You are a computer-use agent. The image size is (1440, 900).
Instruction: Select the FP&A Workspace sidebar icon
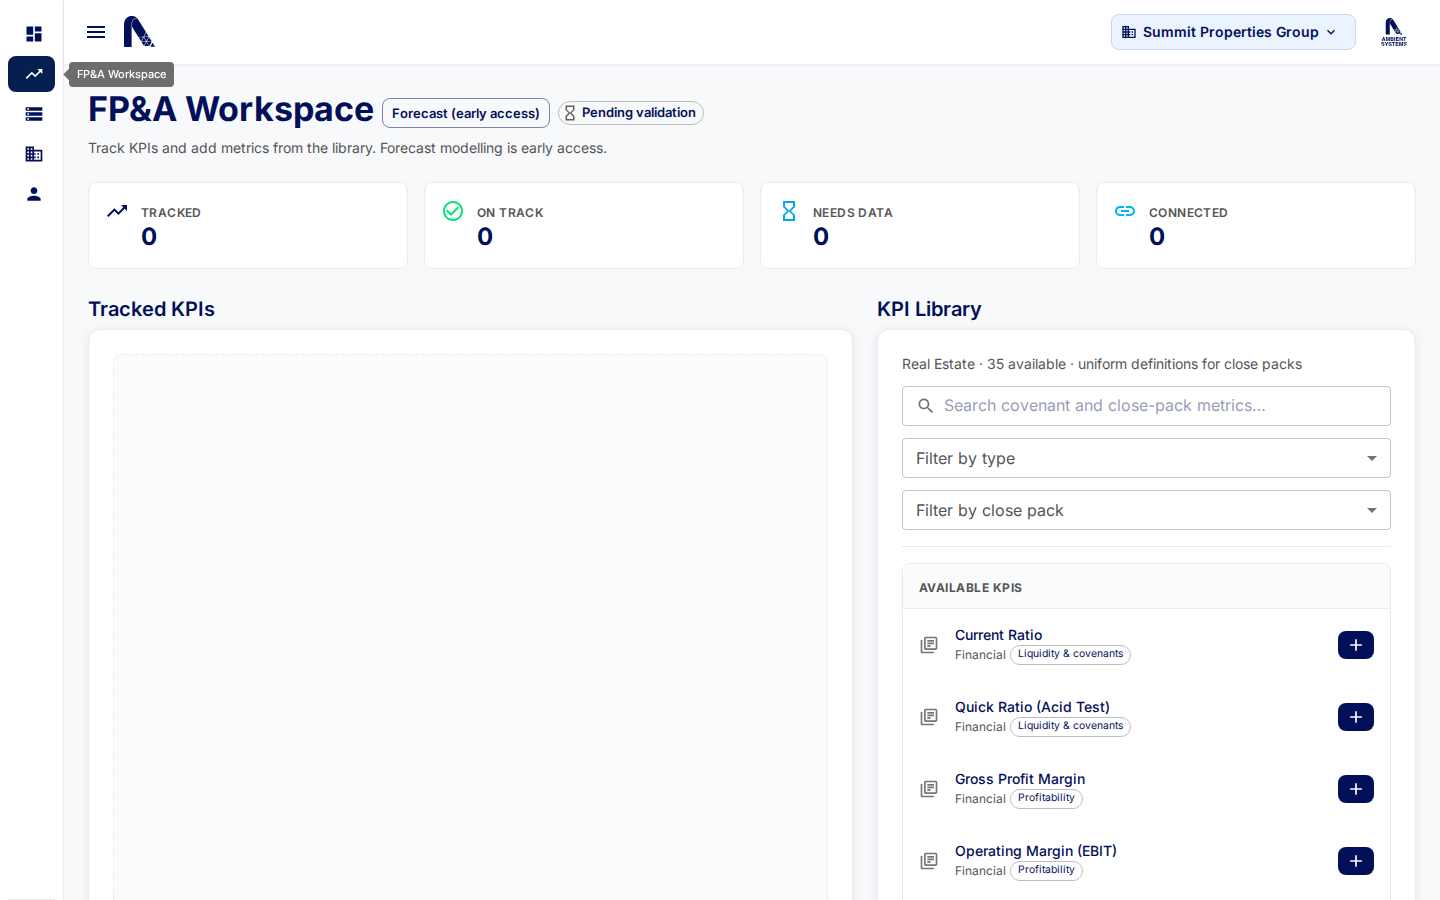(x=32, y=74)
